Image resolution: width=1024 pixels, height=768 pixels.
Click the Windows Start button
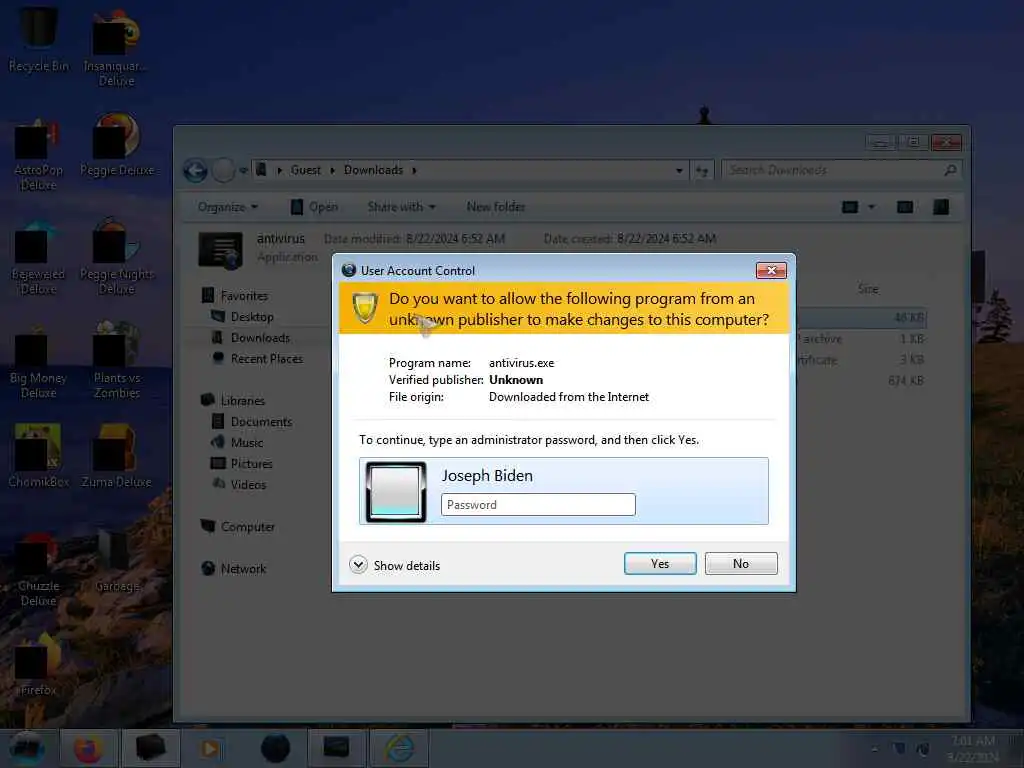pyautogui.click(x=27, y=748)
